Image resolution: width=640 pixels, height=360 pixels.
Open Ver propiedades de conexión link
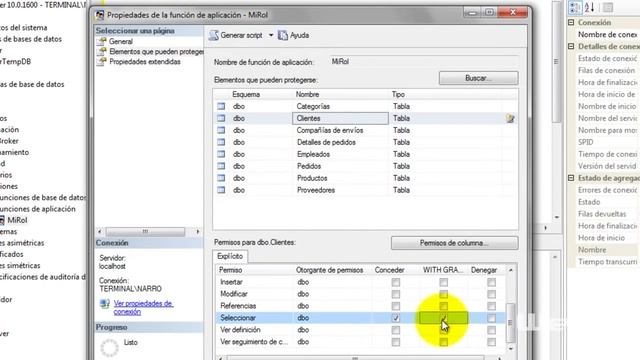(x=143, y=307)
